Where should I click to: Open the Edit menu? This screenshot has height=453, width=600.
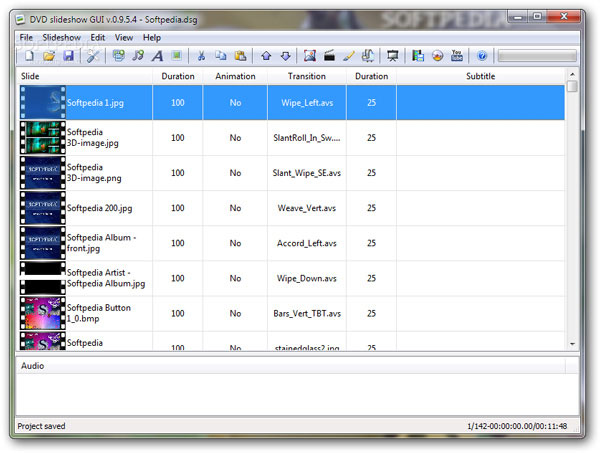click(x=98, y=37)
